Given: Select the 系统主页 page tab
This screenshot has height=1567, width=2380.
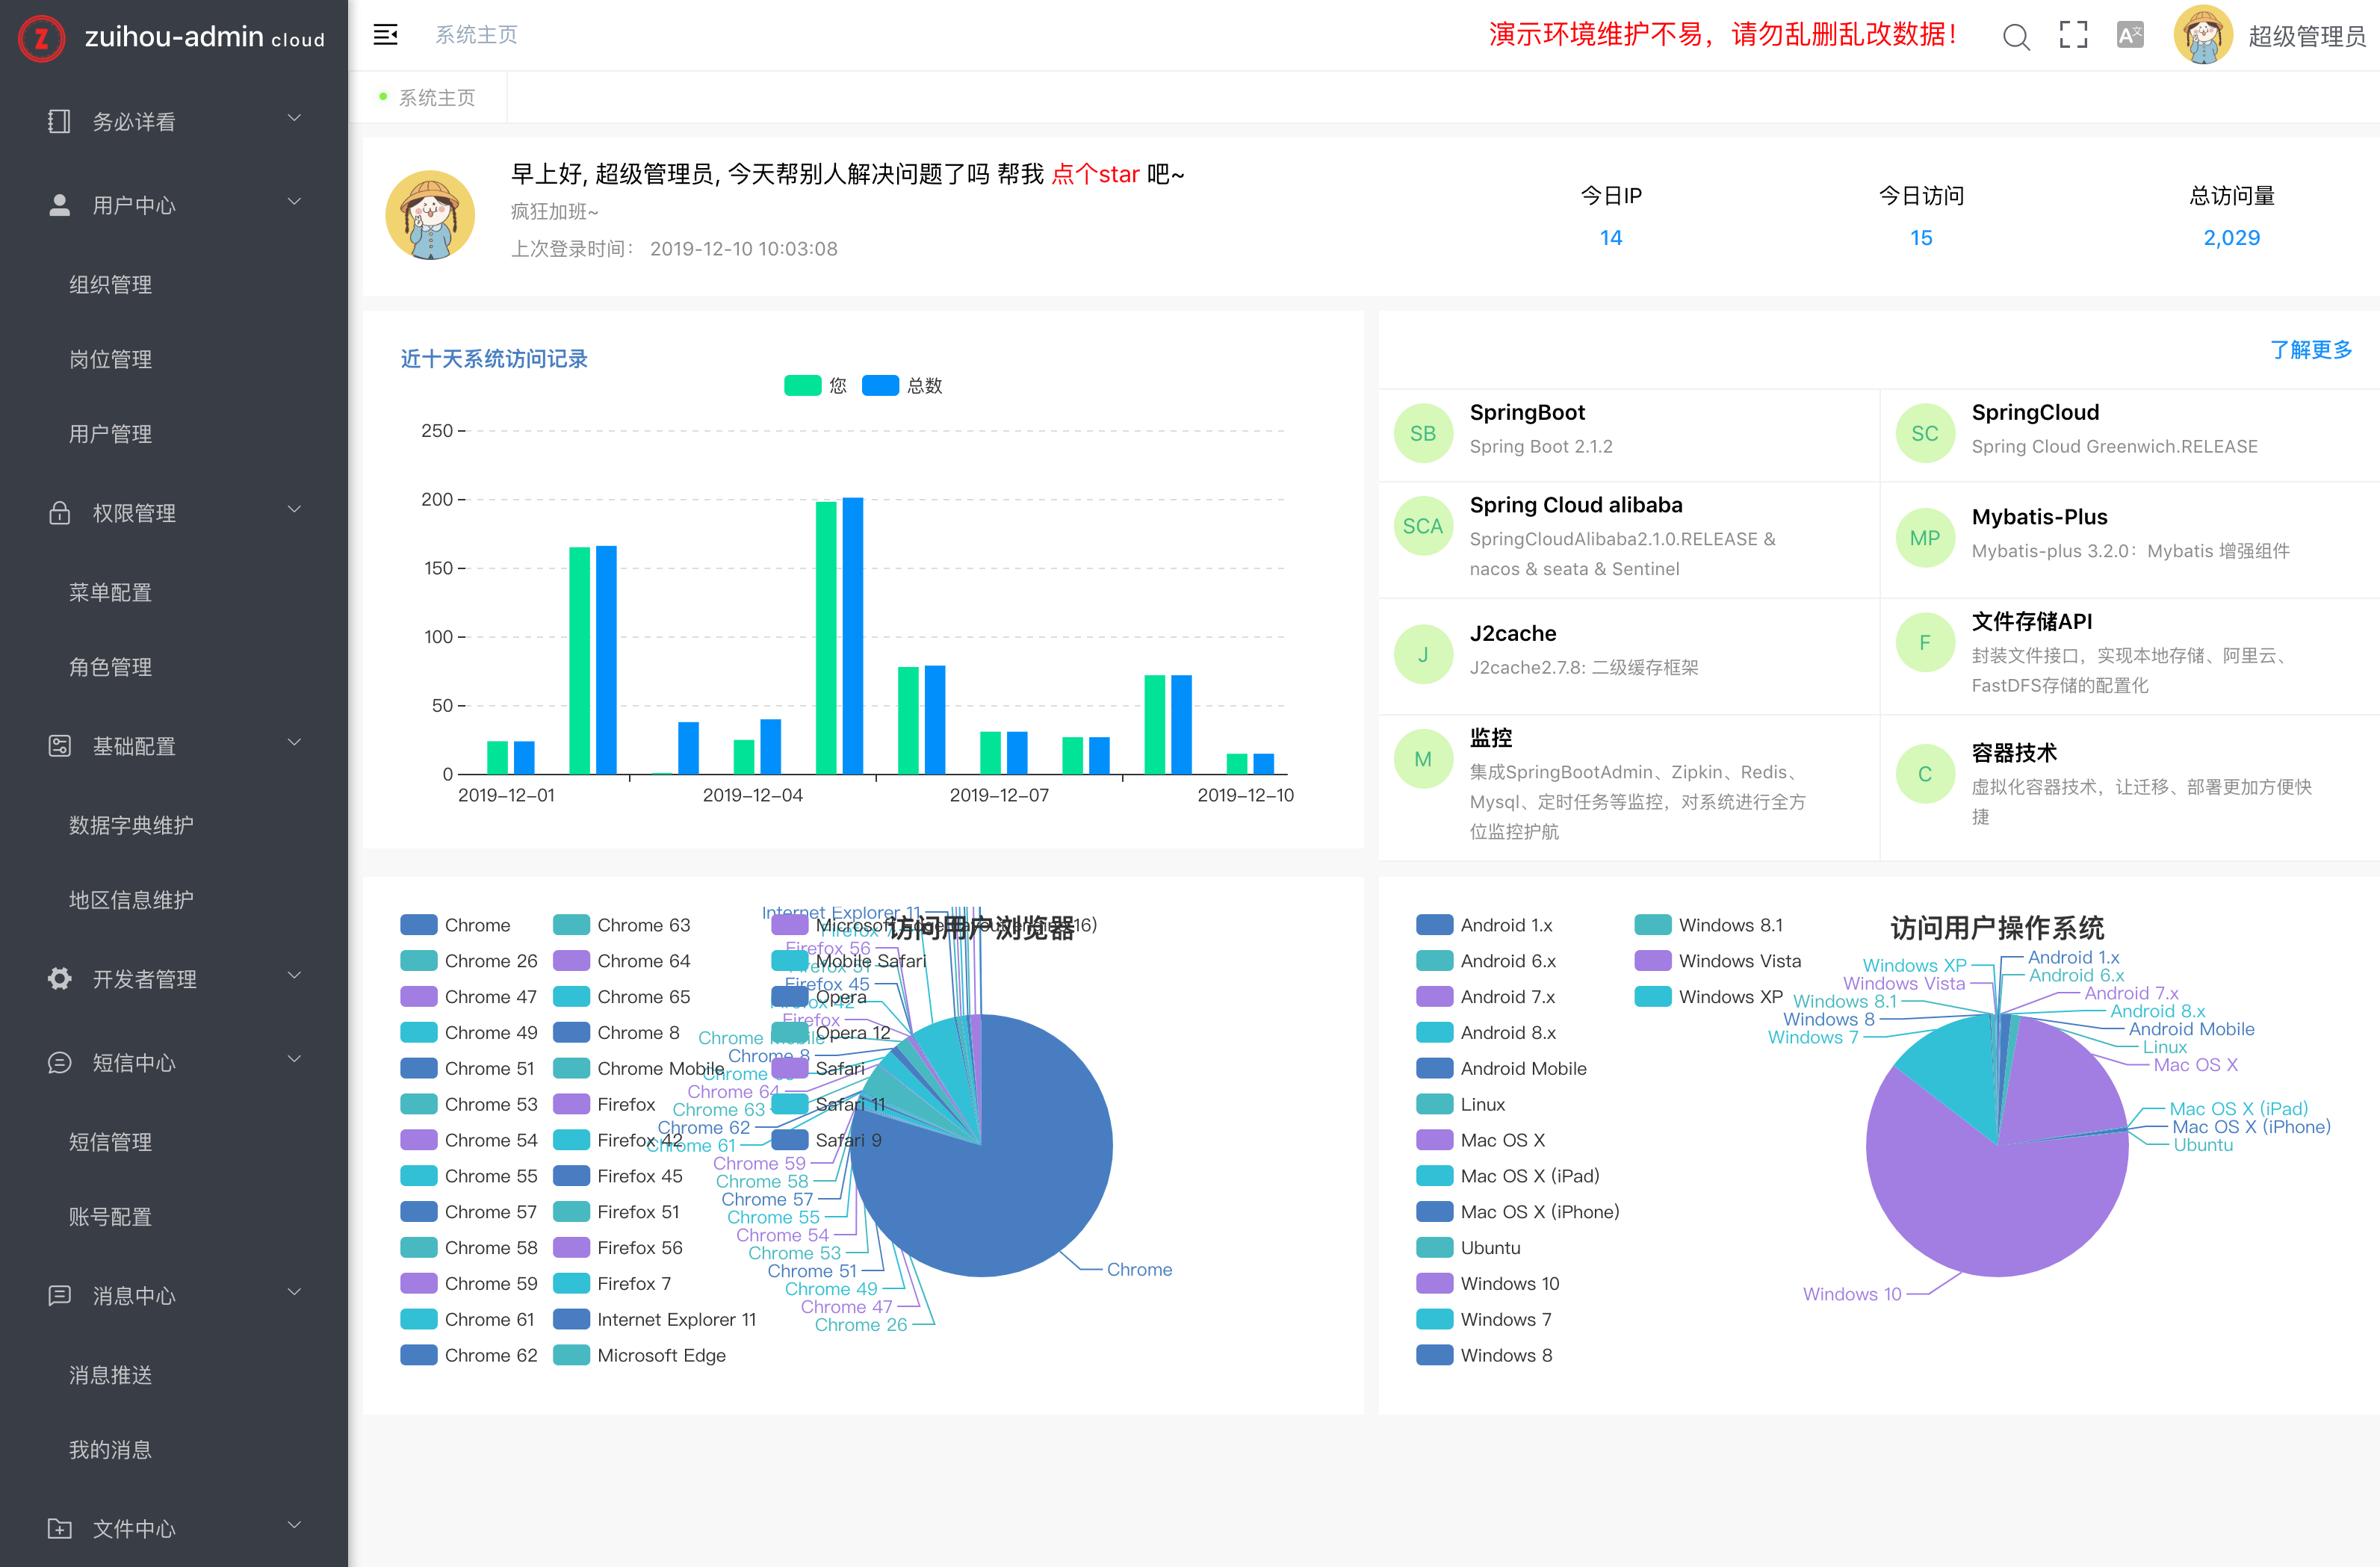Looking at the screenshot, I should tap(436, 98).
